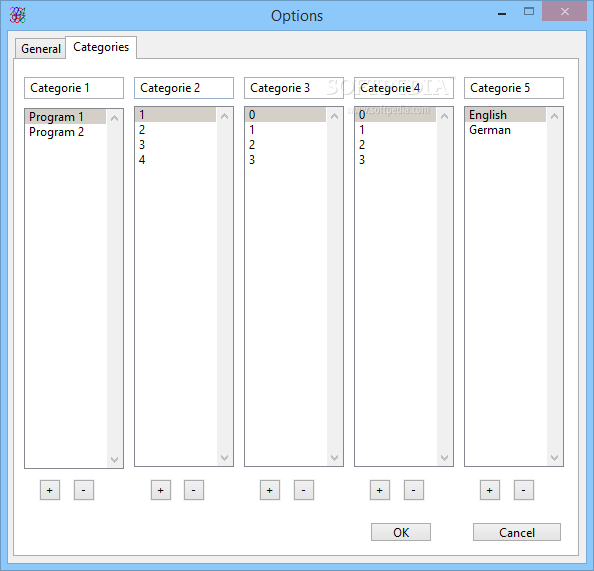
Task: Click the Categorie 2 list scroll down arrow
Action: point(224,458)
